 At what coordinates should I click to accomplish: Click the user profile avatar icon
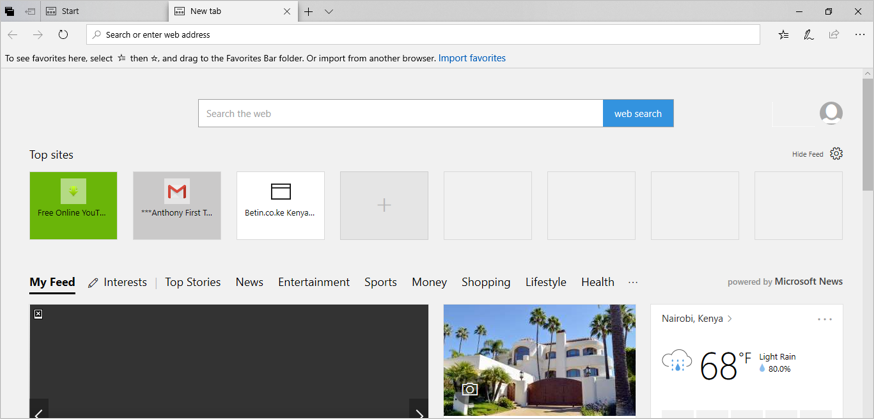[x=830, y=113]
